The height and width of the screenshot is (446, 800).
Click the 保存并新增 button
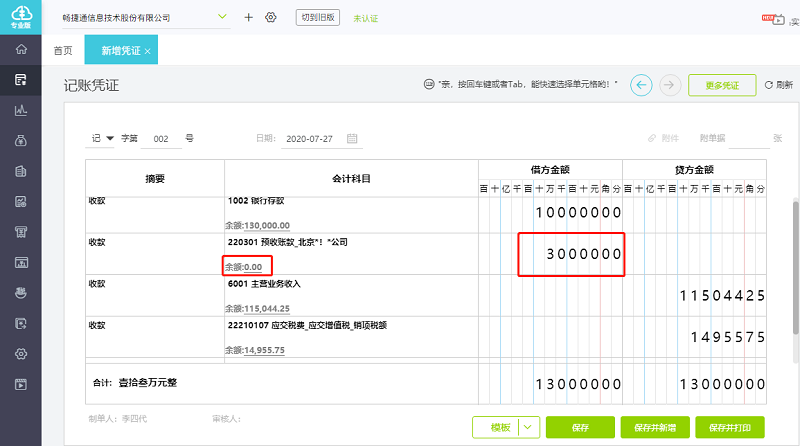(x=655, y=427)
